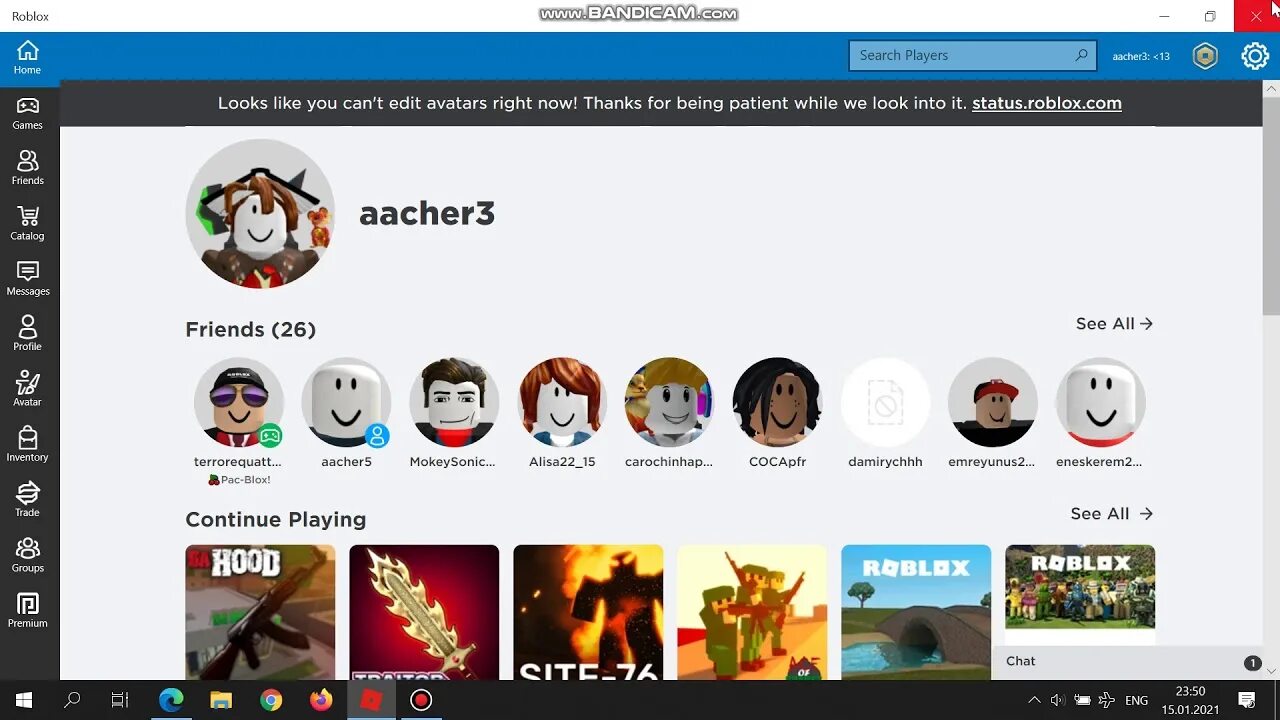The height and width of the screenshot is (720, 1280).
Task: Open the Da Hood game thumbnail
Action: (x=260, y=612)
